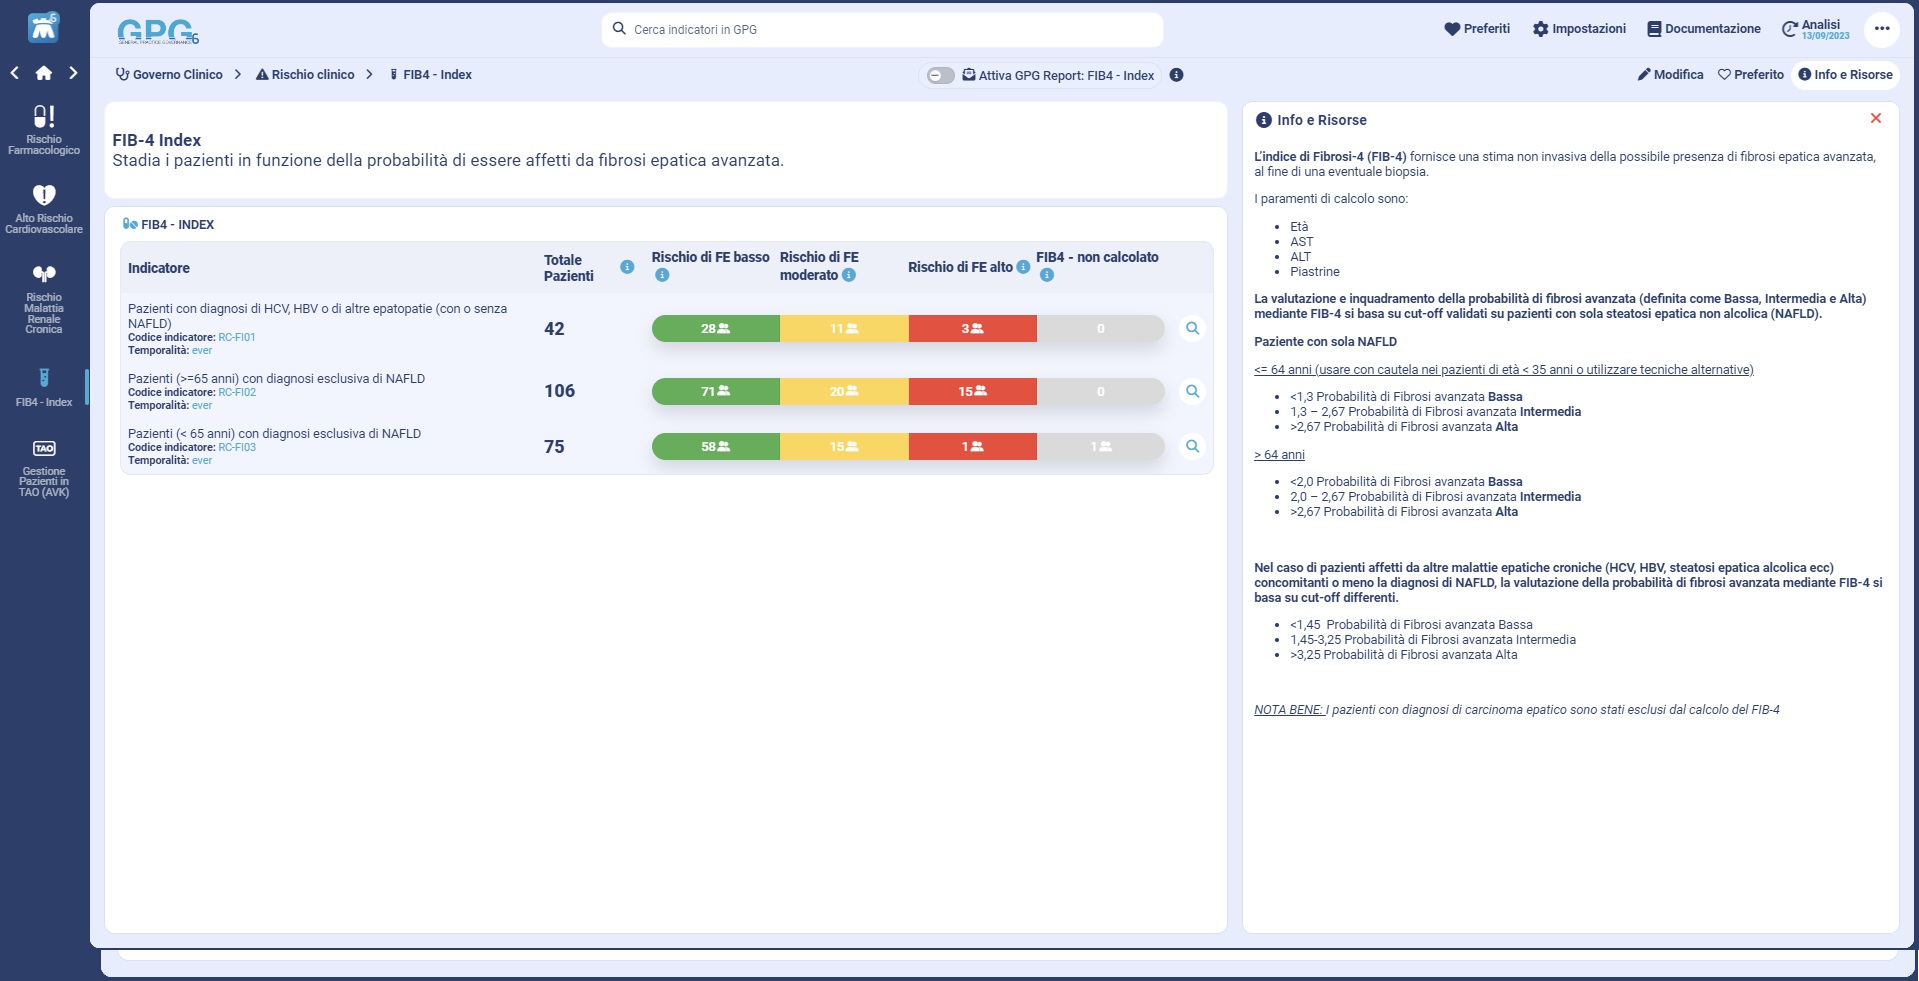The height and width of the screenshot is (981, 1919).
Task: Select Rischio Malattia Renale Cronica icon
Action: [x=44, y=274]
